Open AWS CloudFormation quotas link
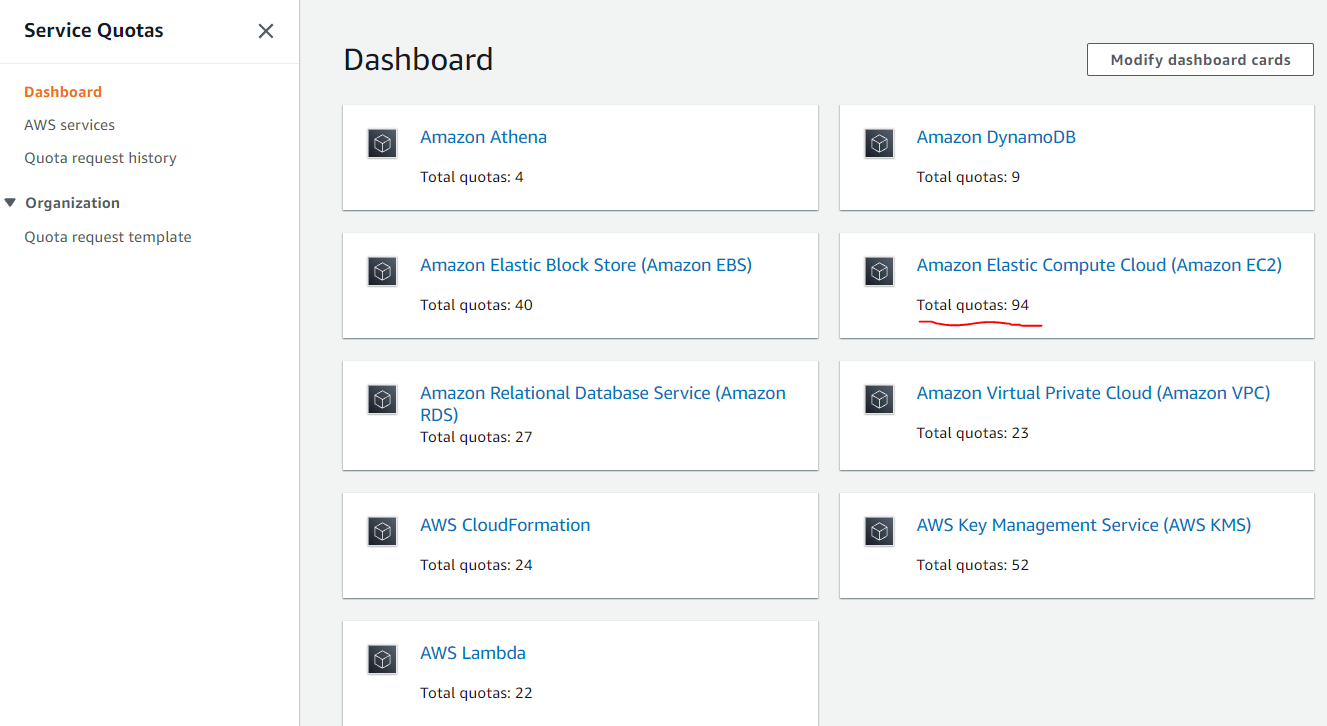 tap(505, 525)
